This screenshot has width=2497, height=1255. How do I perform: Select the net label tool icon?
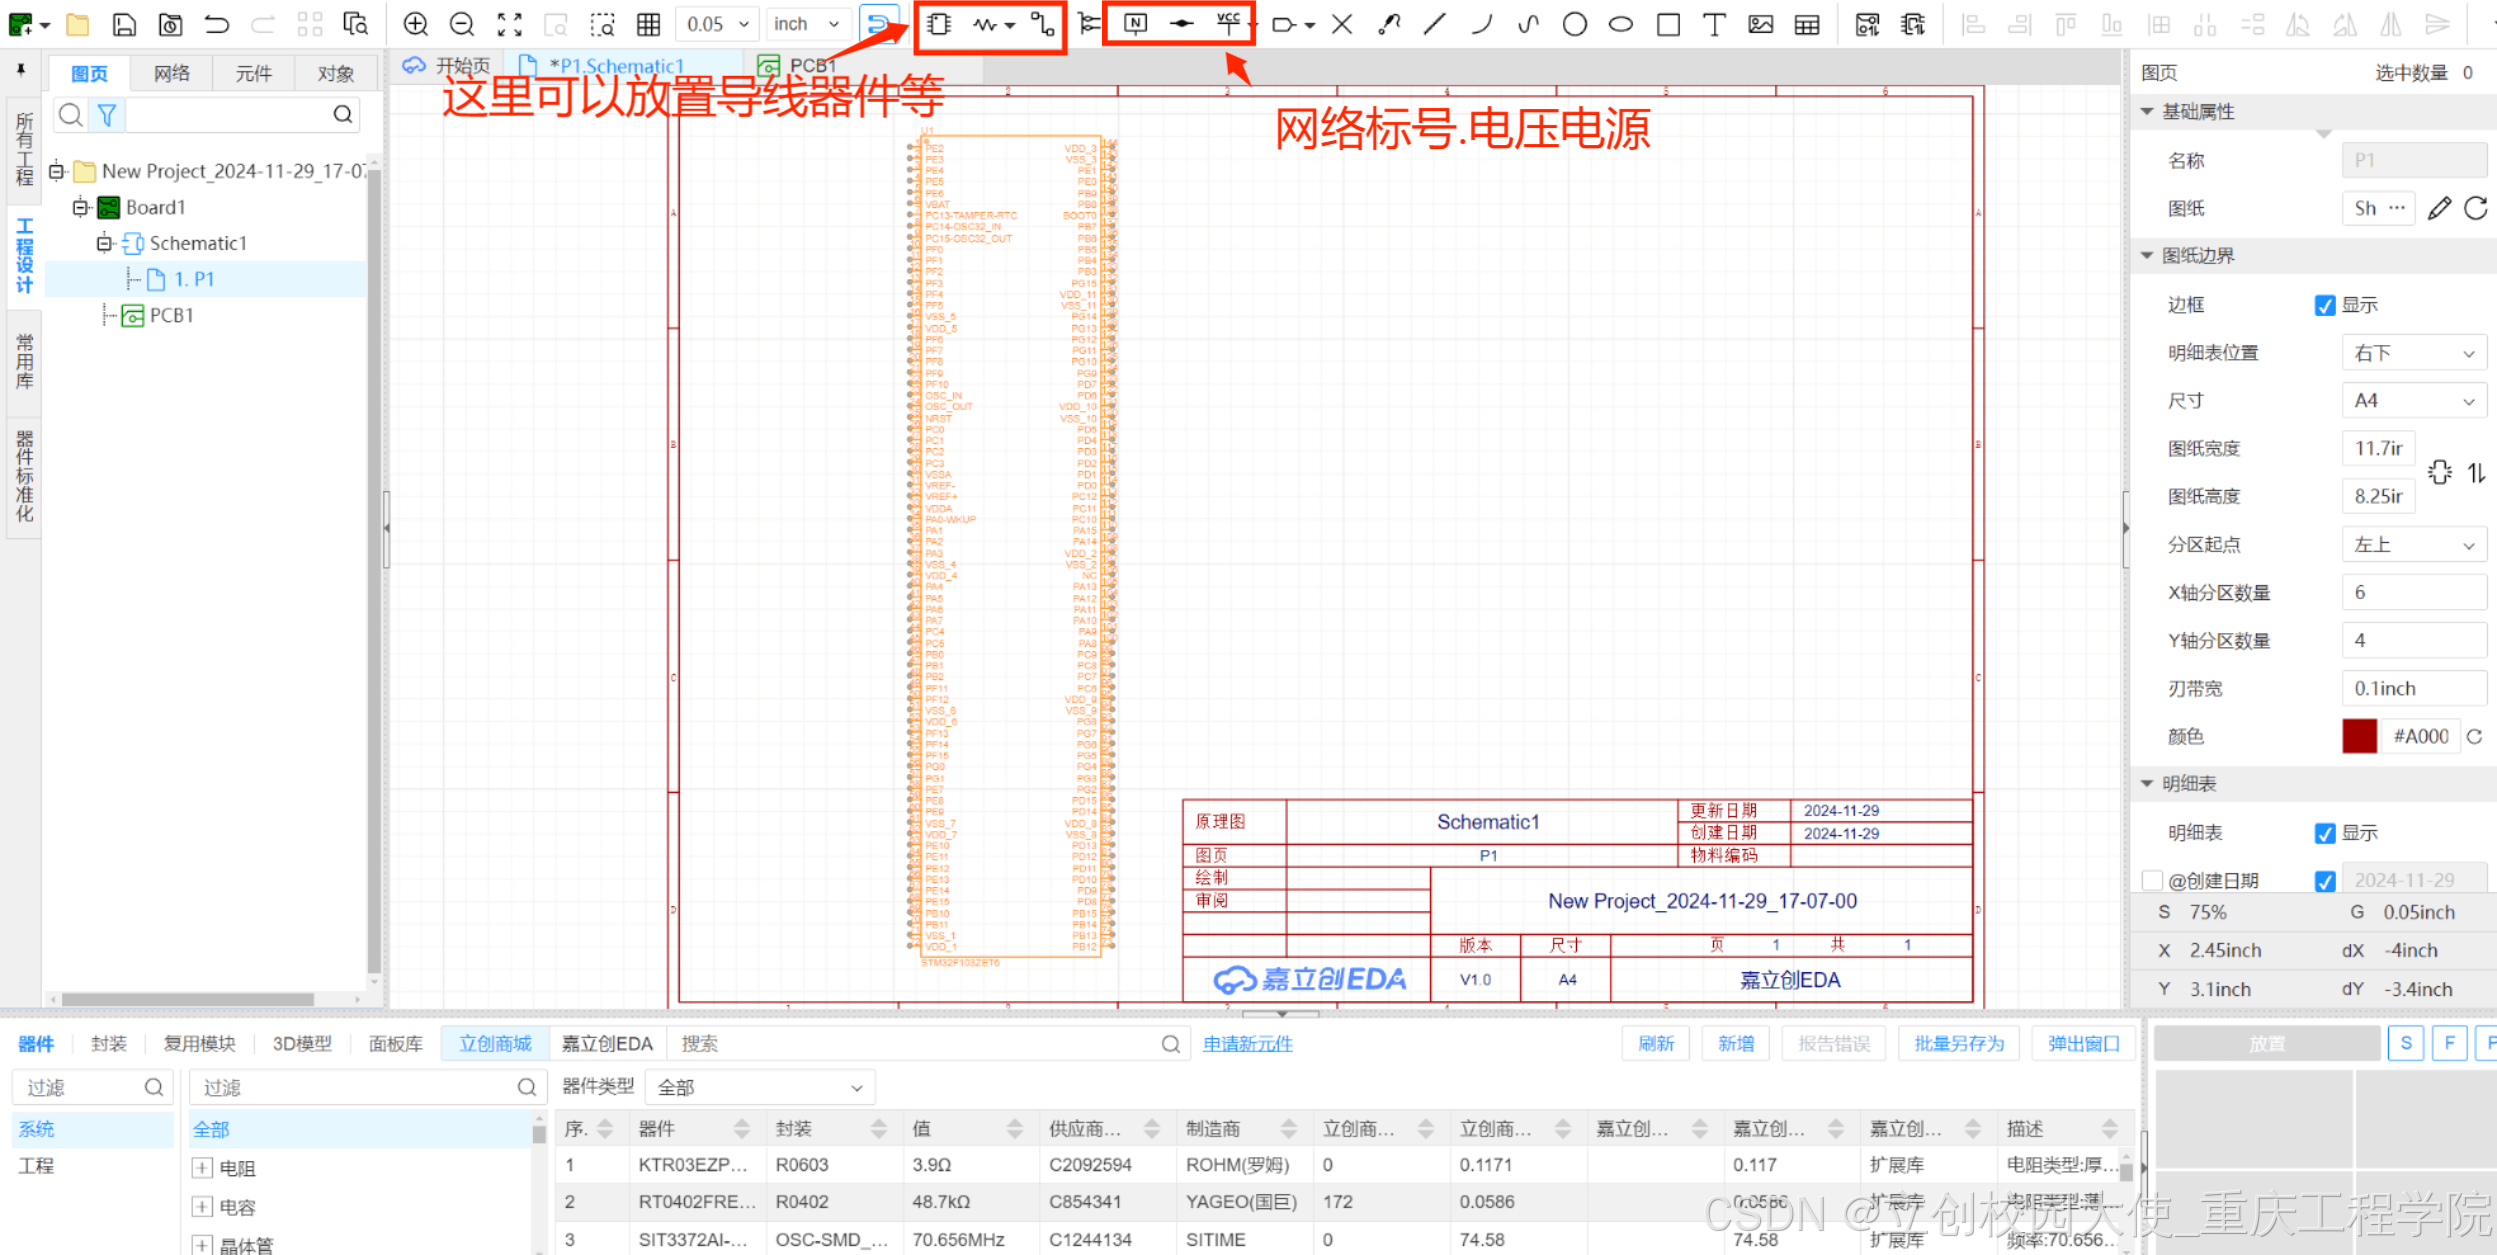1135,24
